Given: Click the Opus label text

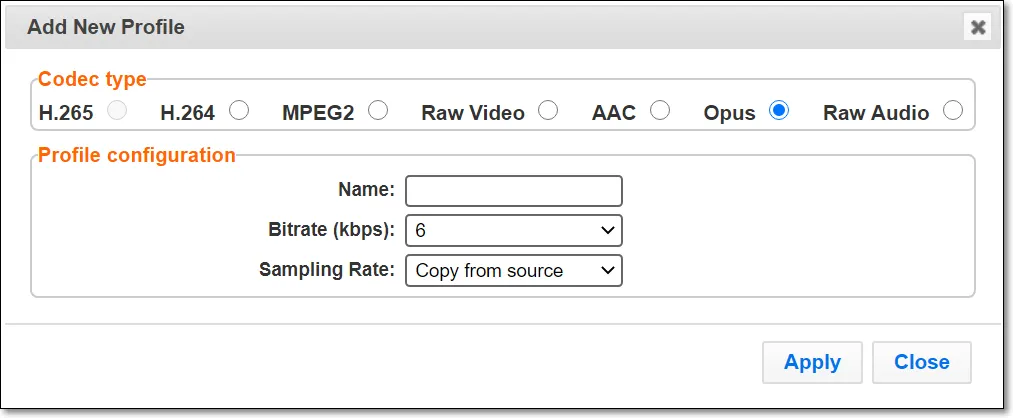Looking at the screenshot, I should point(729,114).
